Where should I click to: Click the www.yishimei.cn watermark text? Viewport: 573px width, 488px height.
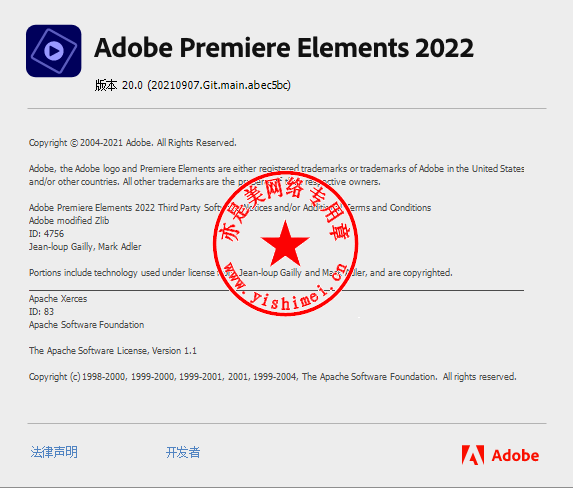285,289
